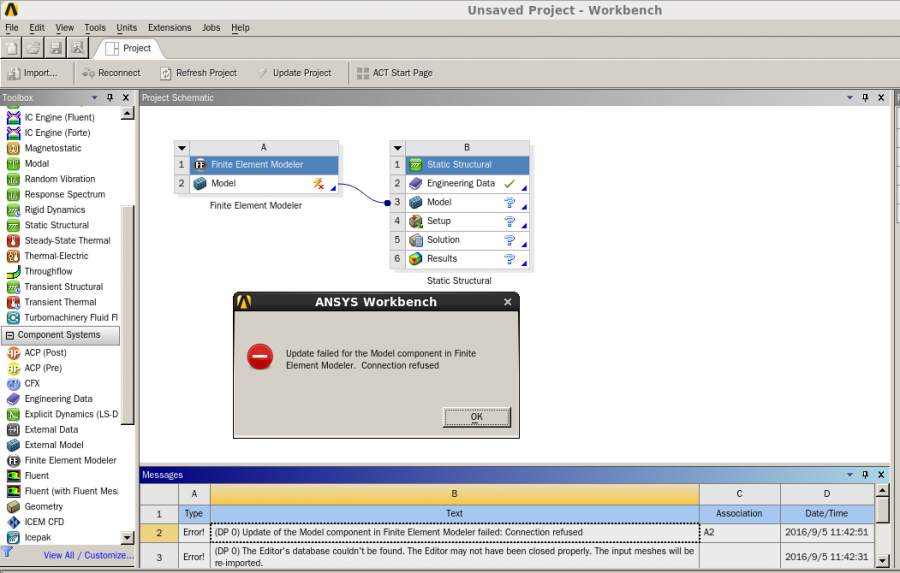
Task: Select the Project tab
Action: pos(129,48)
